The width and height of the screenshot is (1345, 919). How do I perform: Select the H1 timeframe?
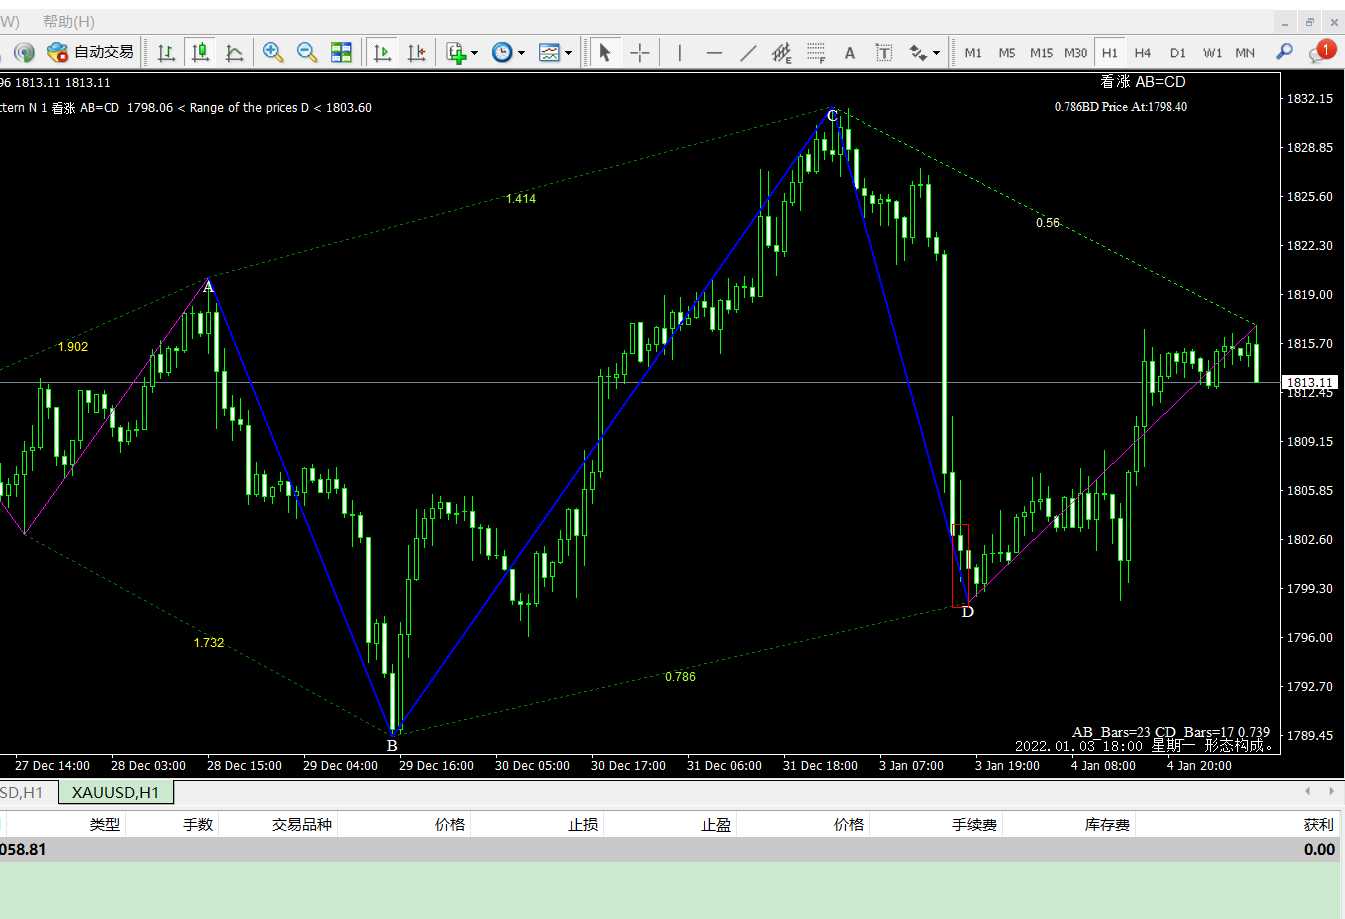(1110, 53)
